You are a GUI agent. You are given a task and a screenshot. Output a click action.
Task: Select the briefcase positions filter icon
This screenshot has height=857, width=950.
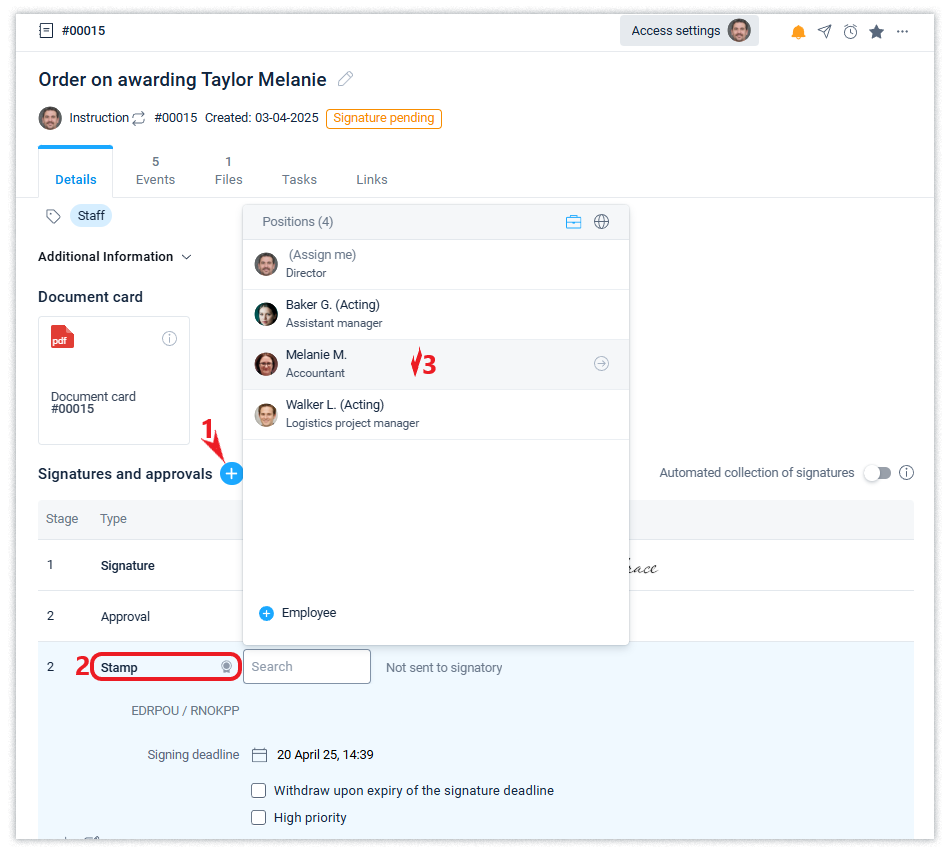573,222
